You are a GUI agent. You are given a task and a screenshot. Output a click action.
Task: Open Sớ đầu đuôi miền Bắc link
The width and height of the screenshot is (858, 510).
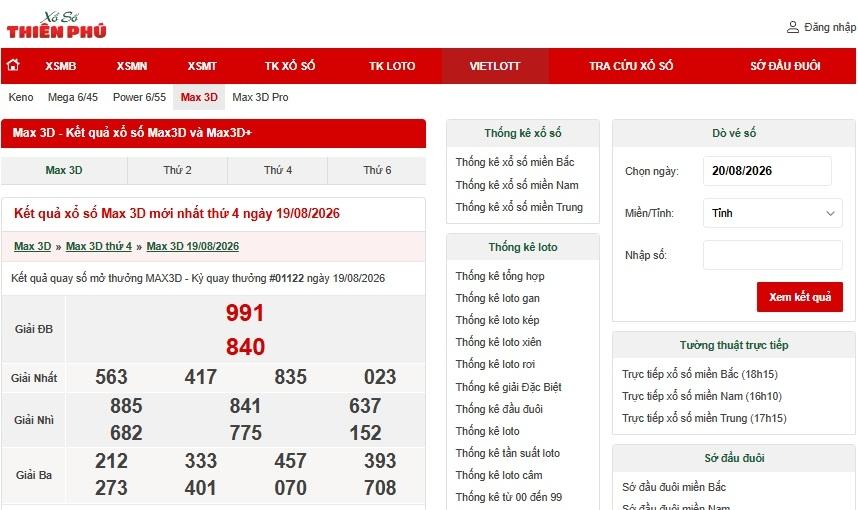tap(674, 487)
